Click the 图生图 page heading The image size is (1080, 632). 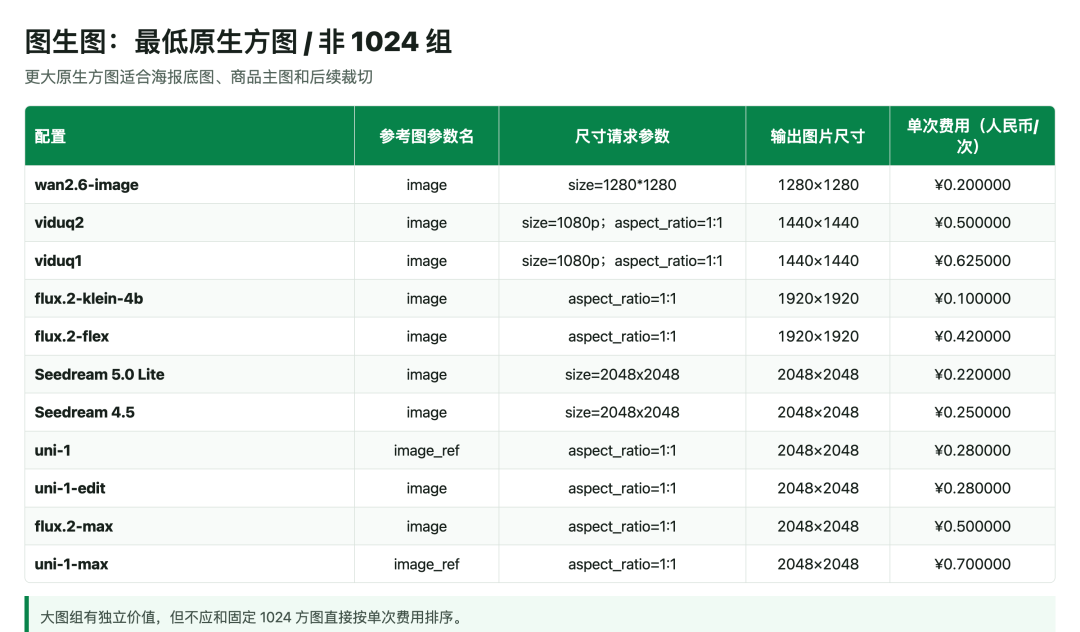[238, 41]
